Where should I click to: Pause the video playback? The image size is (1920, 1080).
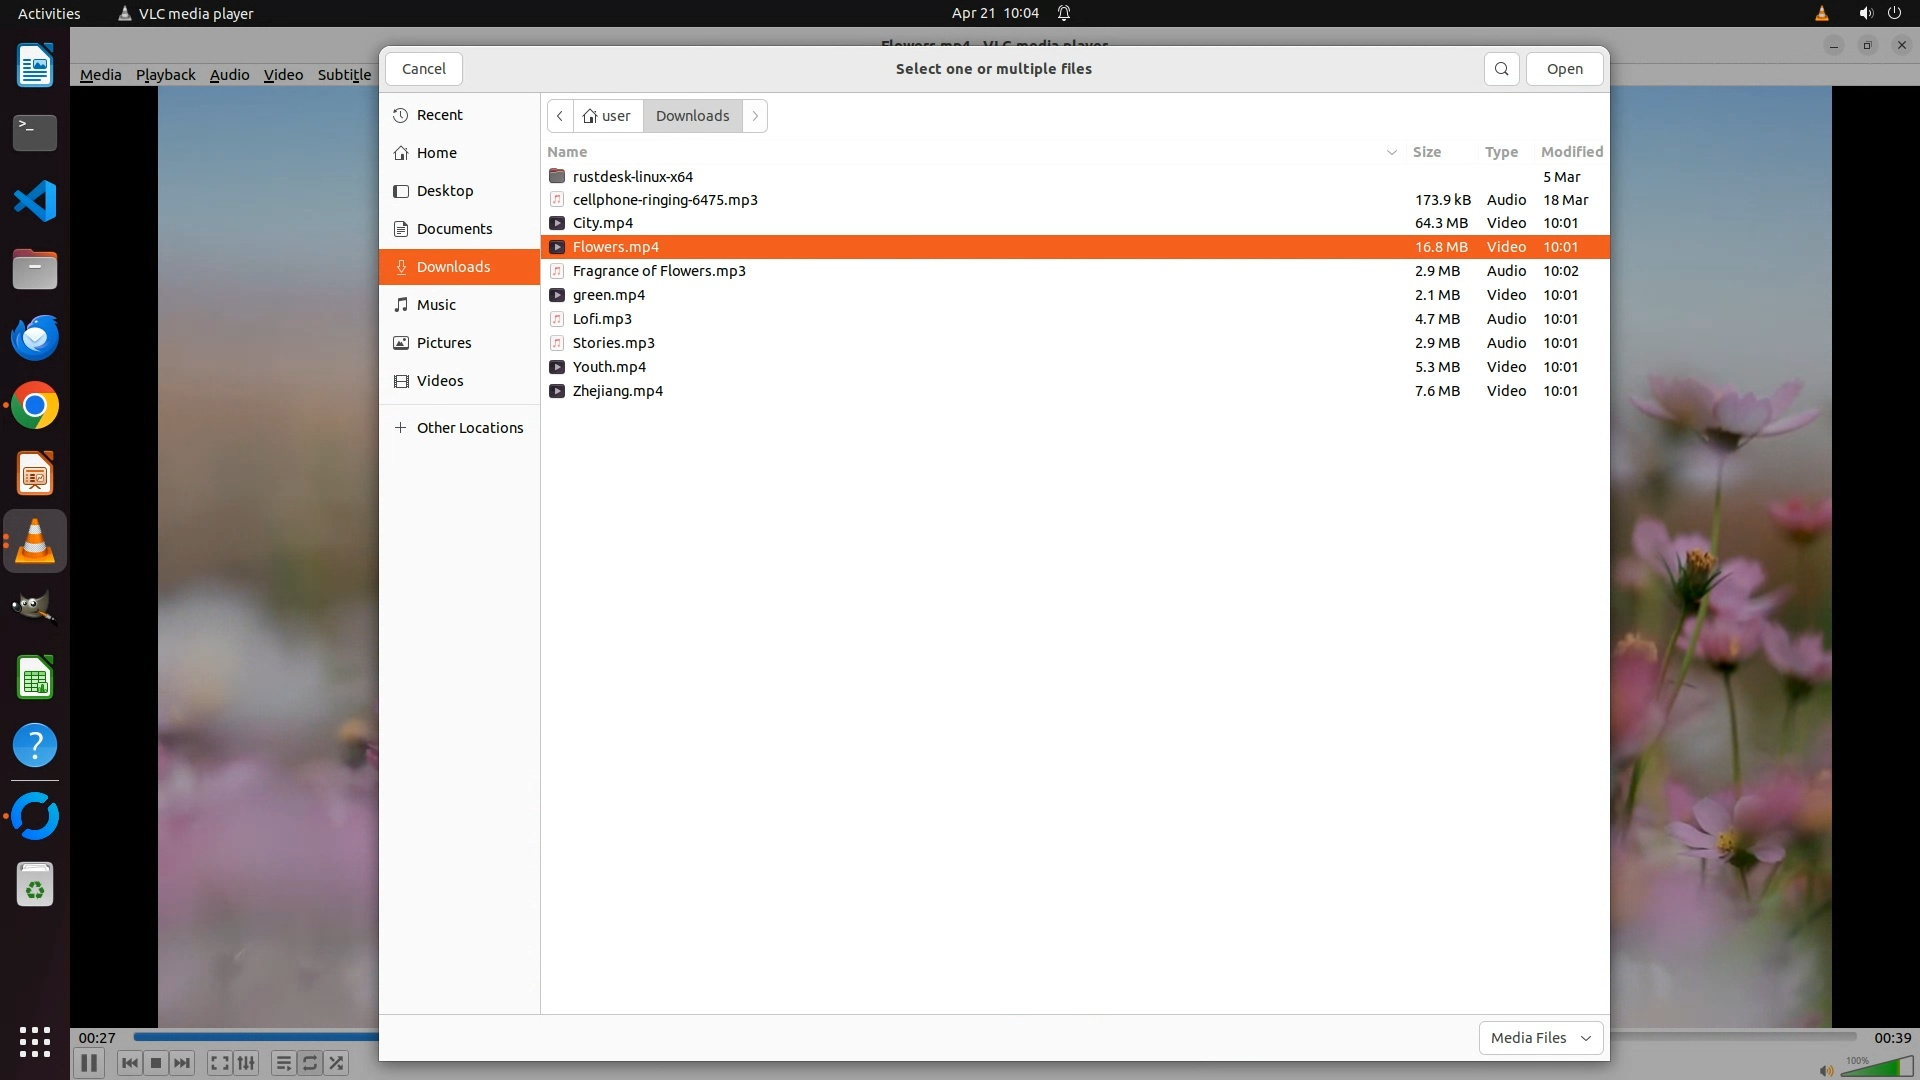[89, 1063]
